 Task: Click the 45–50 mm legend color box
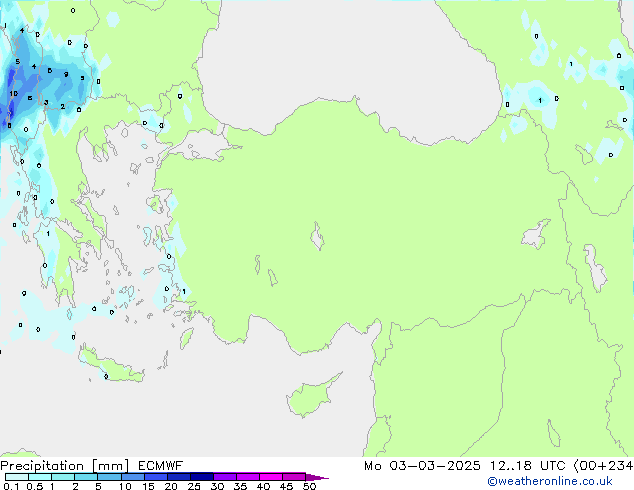click(294, 477)
